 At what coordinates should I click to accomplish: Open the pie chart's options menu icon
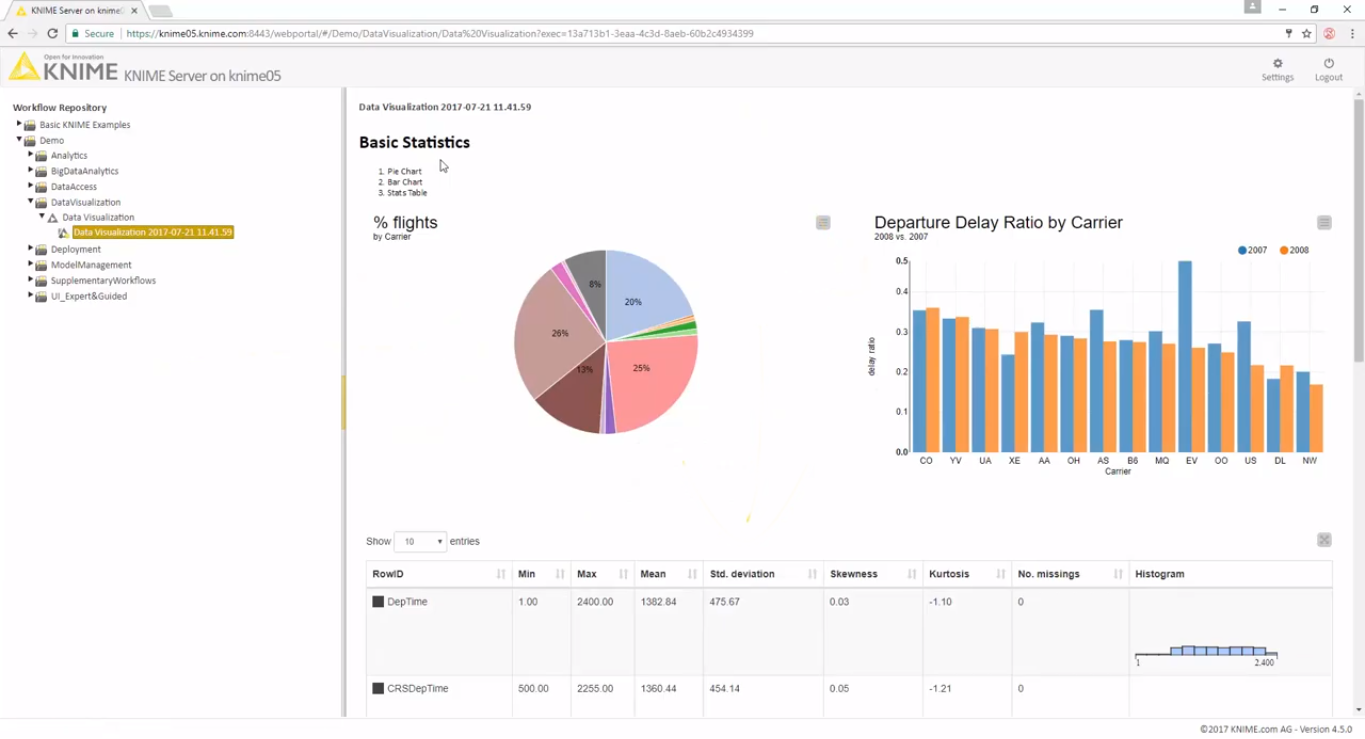coord(822,222)
